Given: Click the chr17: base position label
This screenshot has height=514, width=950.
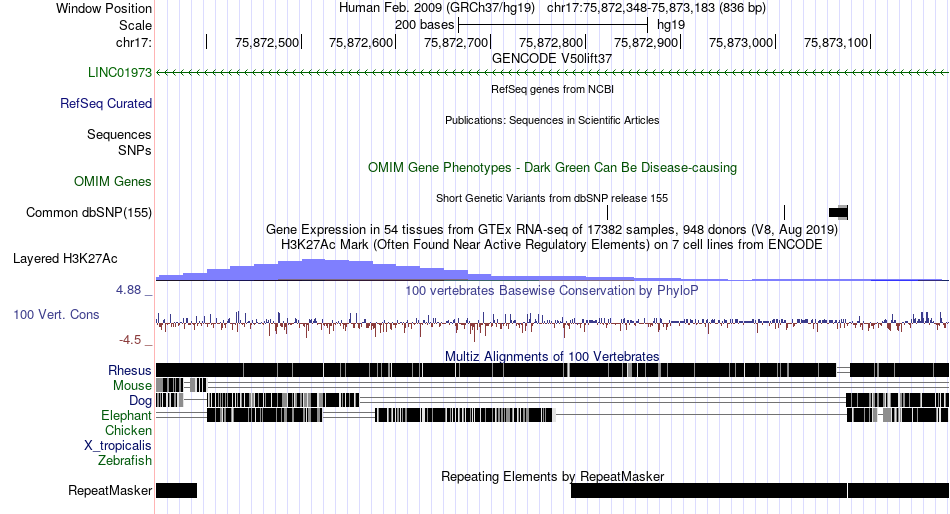Looking at the screenshot, I should (133, 42).
